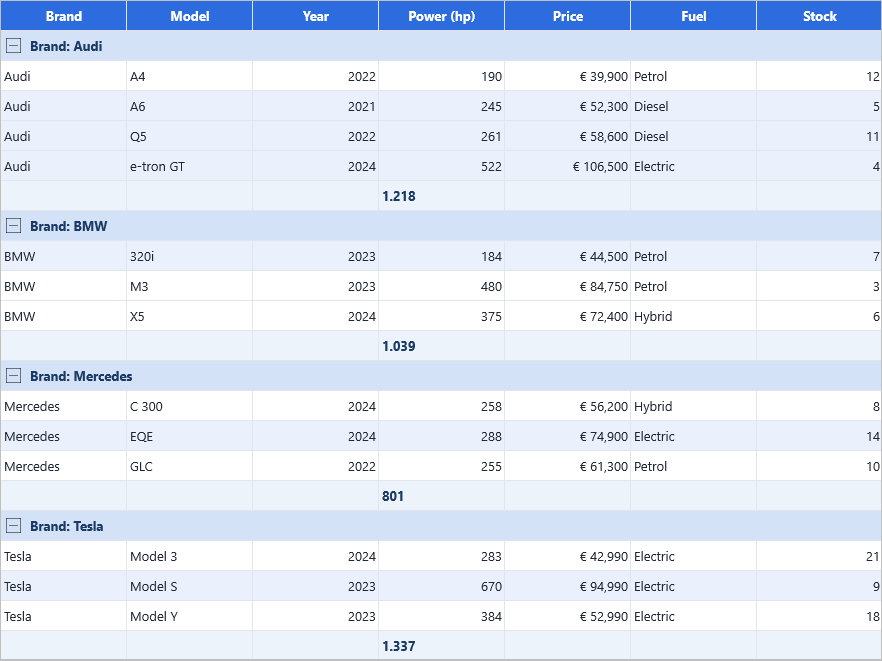882x661 pixels.
Task: Click the Diesel fuel cell in A6 row
Action: click(694, 106)
